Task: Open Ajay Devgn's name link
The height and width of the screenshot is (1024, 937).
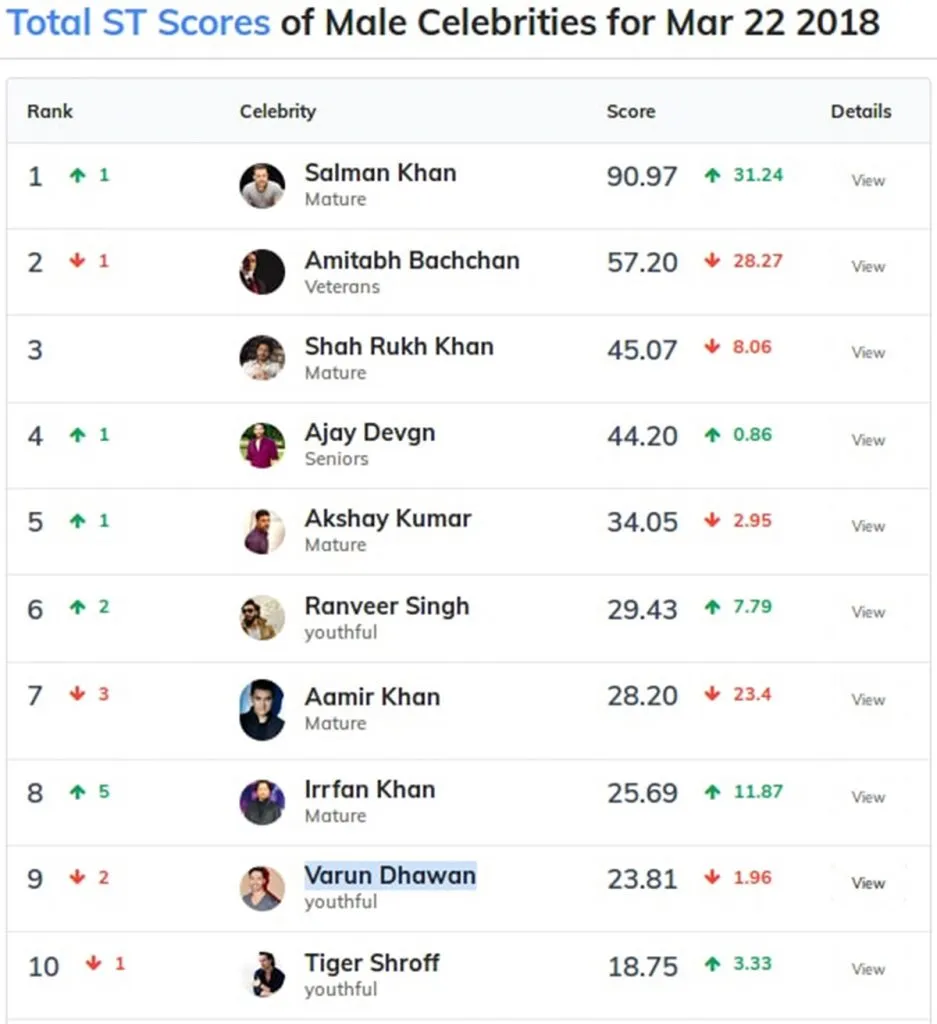Action: [370, 433]
